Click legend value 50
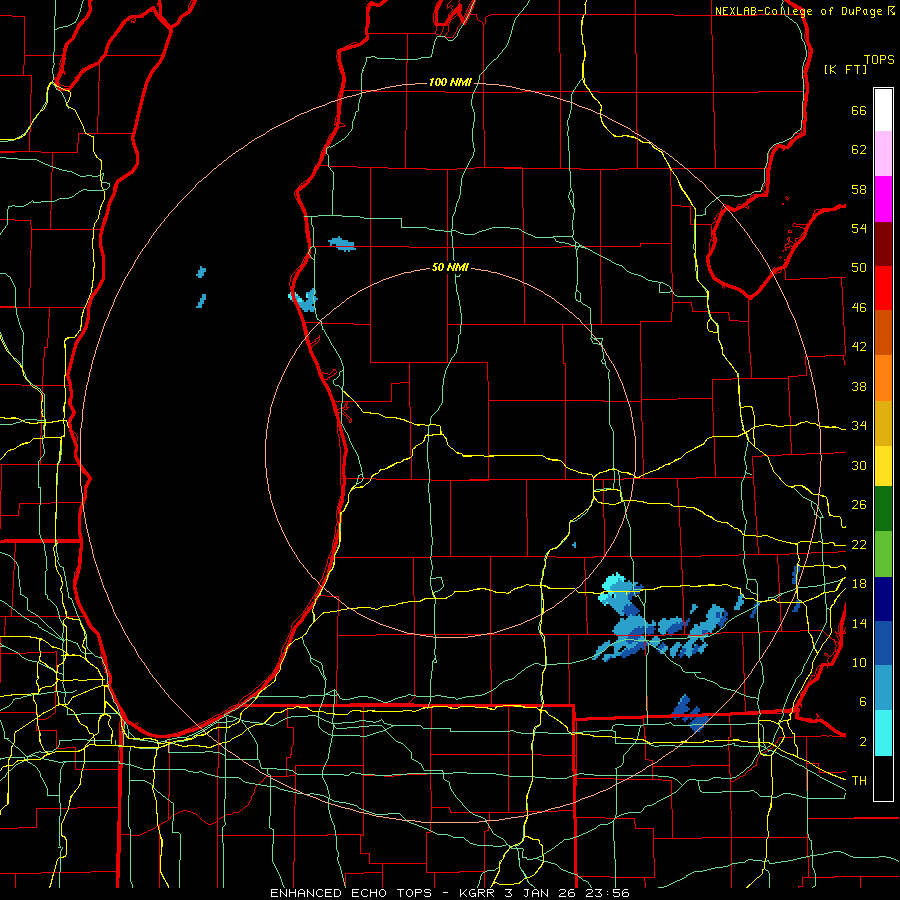 859,268
